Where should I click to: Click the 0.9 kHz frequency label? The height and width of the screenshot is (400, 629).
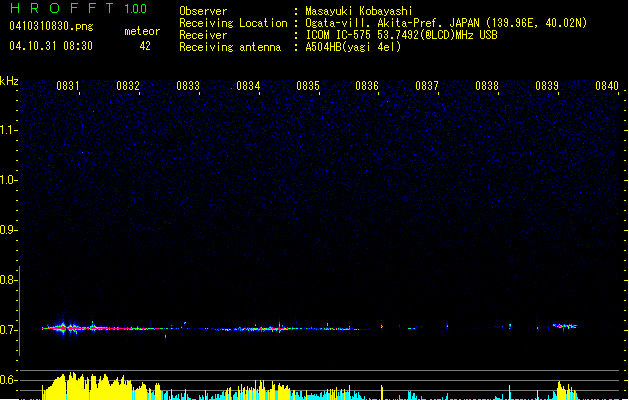point(8,230)
